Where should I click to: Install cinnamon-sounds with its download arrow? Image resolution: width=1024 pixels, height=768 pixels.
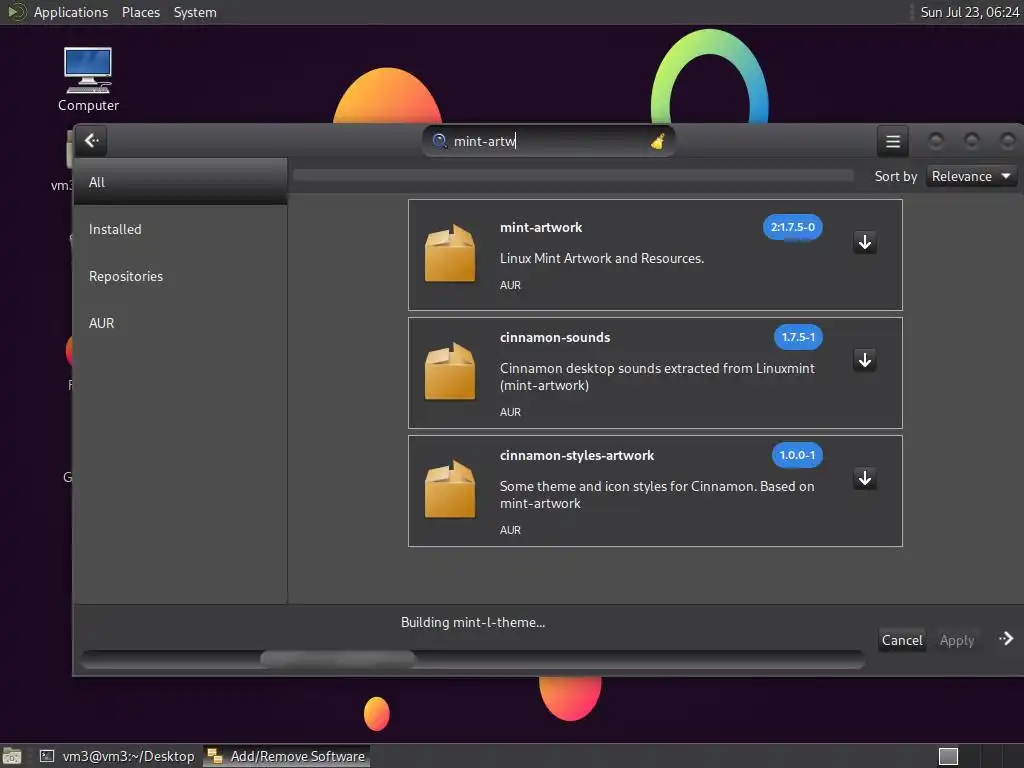[x=865, y=360]
